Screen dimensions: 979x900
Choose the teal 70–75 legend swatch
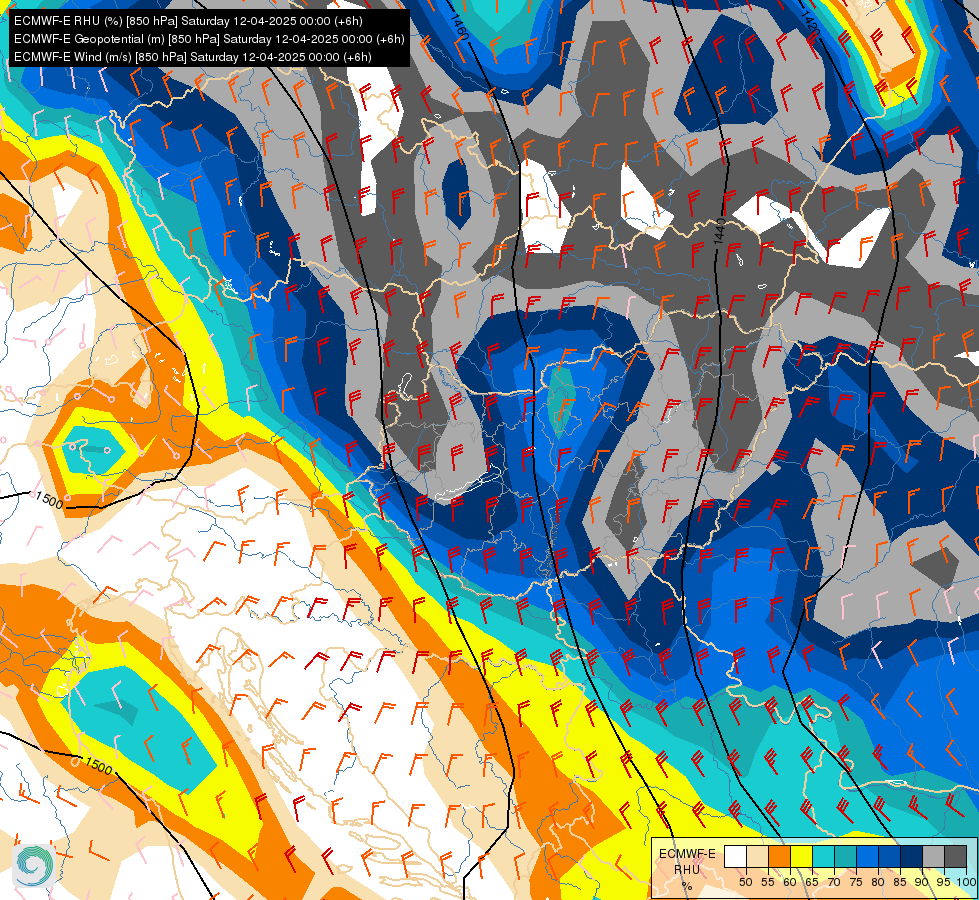[845, 856]
